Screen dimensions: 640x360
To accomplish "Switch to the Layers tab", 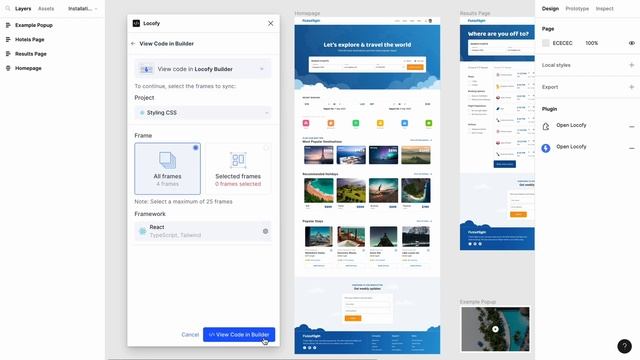I will click(23, 8).
